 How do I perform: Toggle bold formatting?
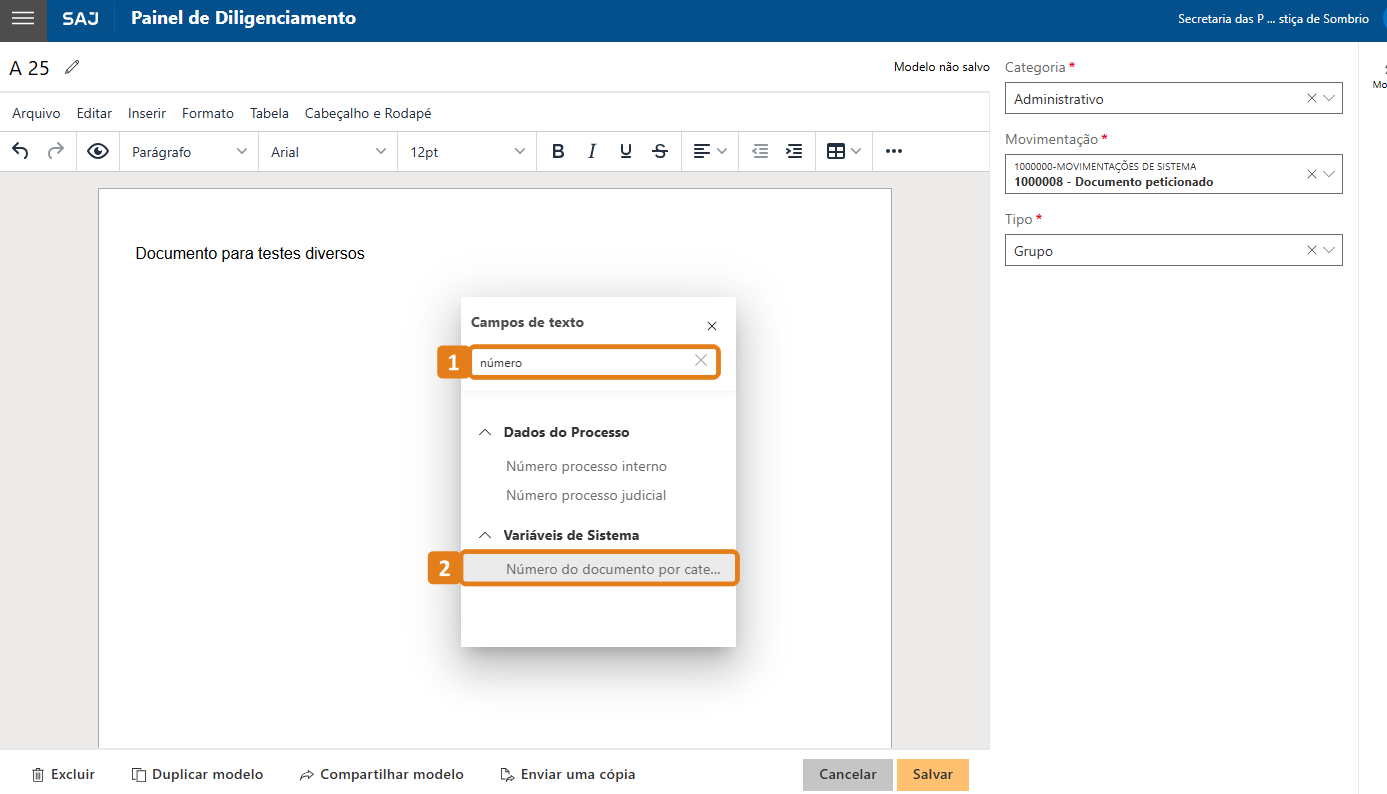tap(558, 151)
